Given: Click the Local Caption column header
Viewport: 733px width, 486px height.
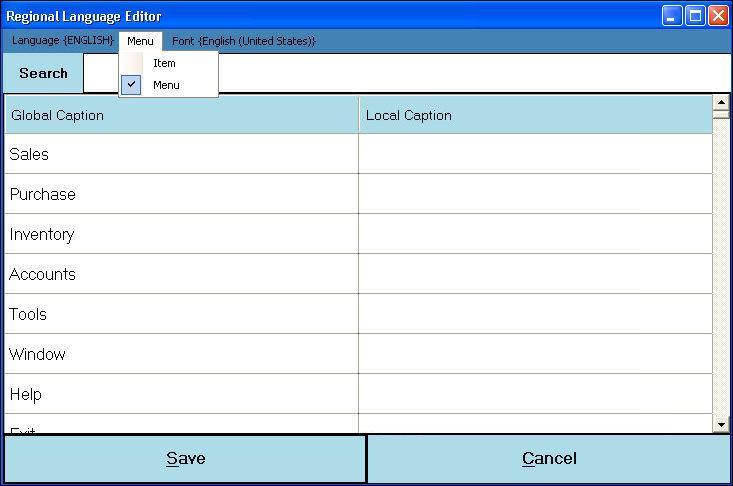Looking at the screenshot, I should [535, 115].
